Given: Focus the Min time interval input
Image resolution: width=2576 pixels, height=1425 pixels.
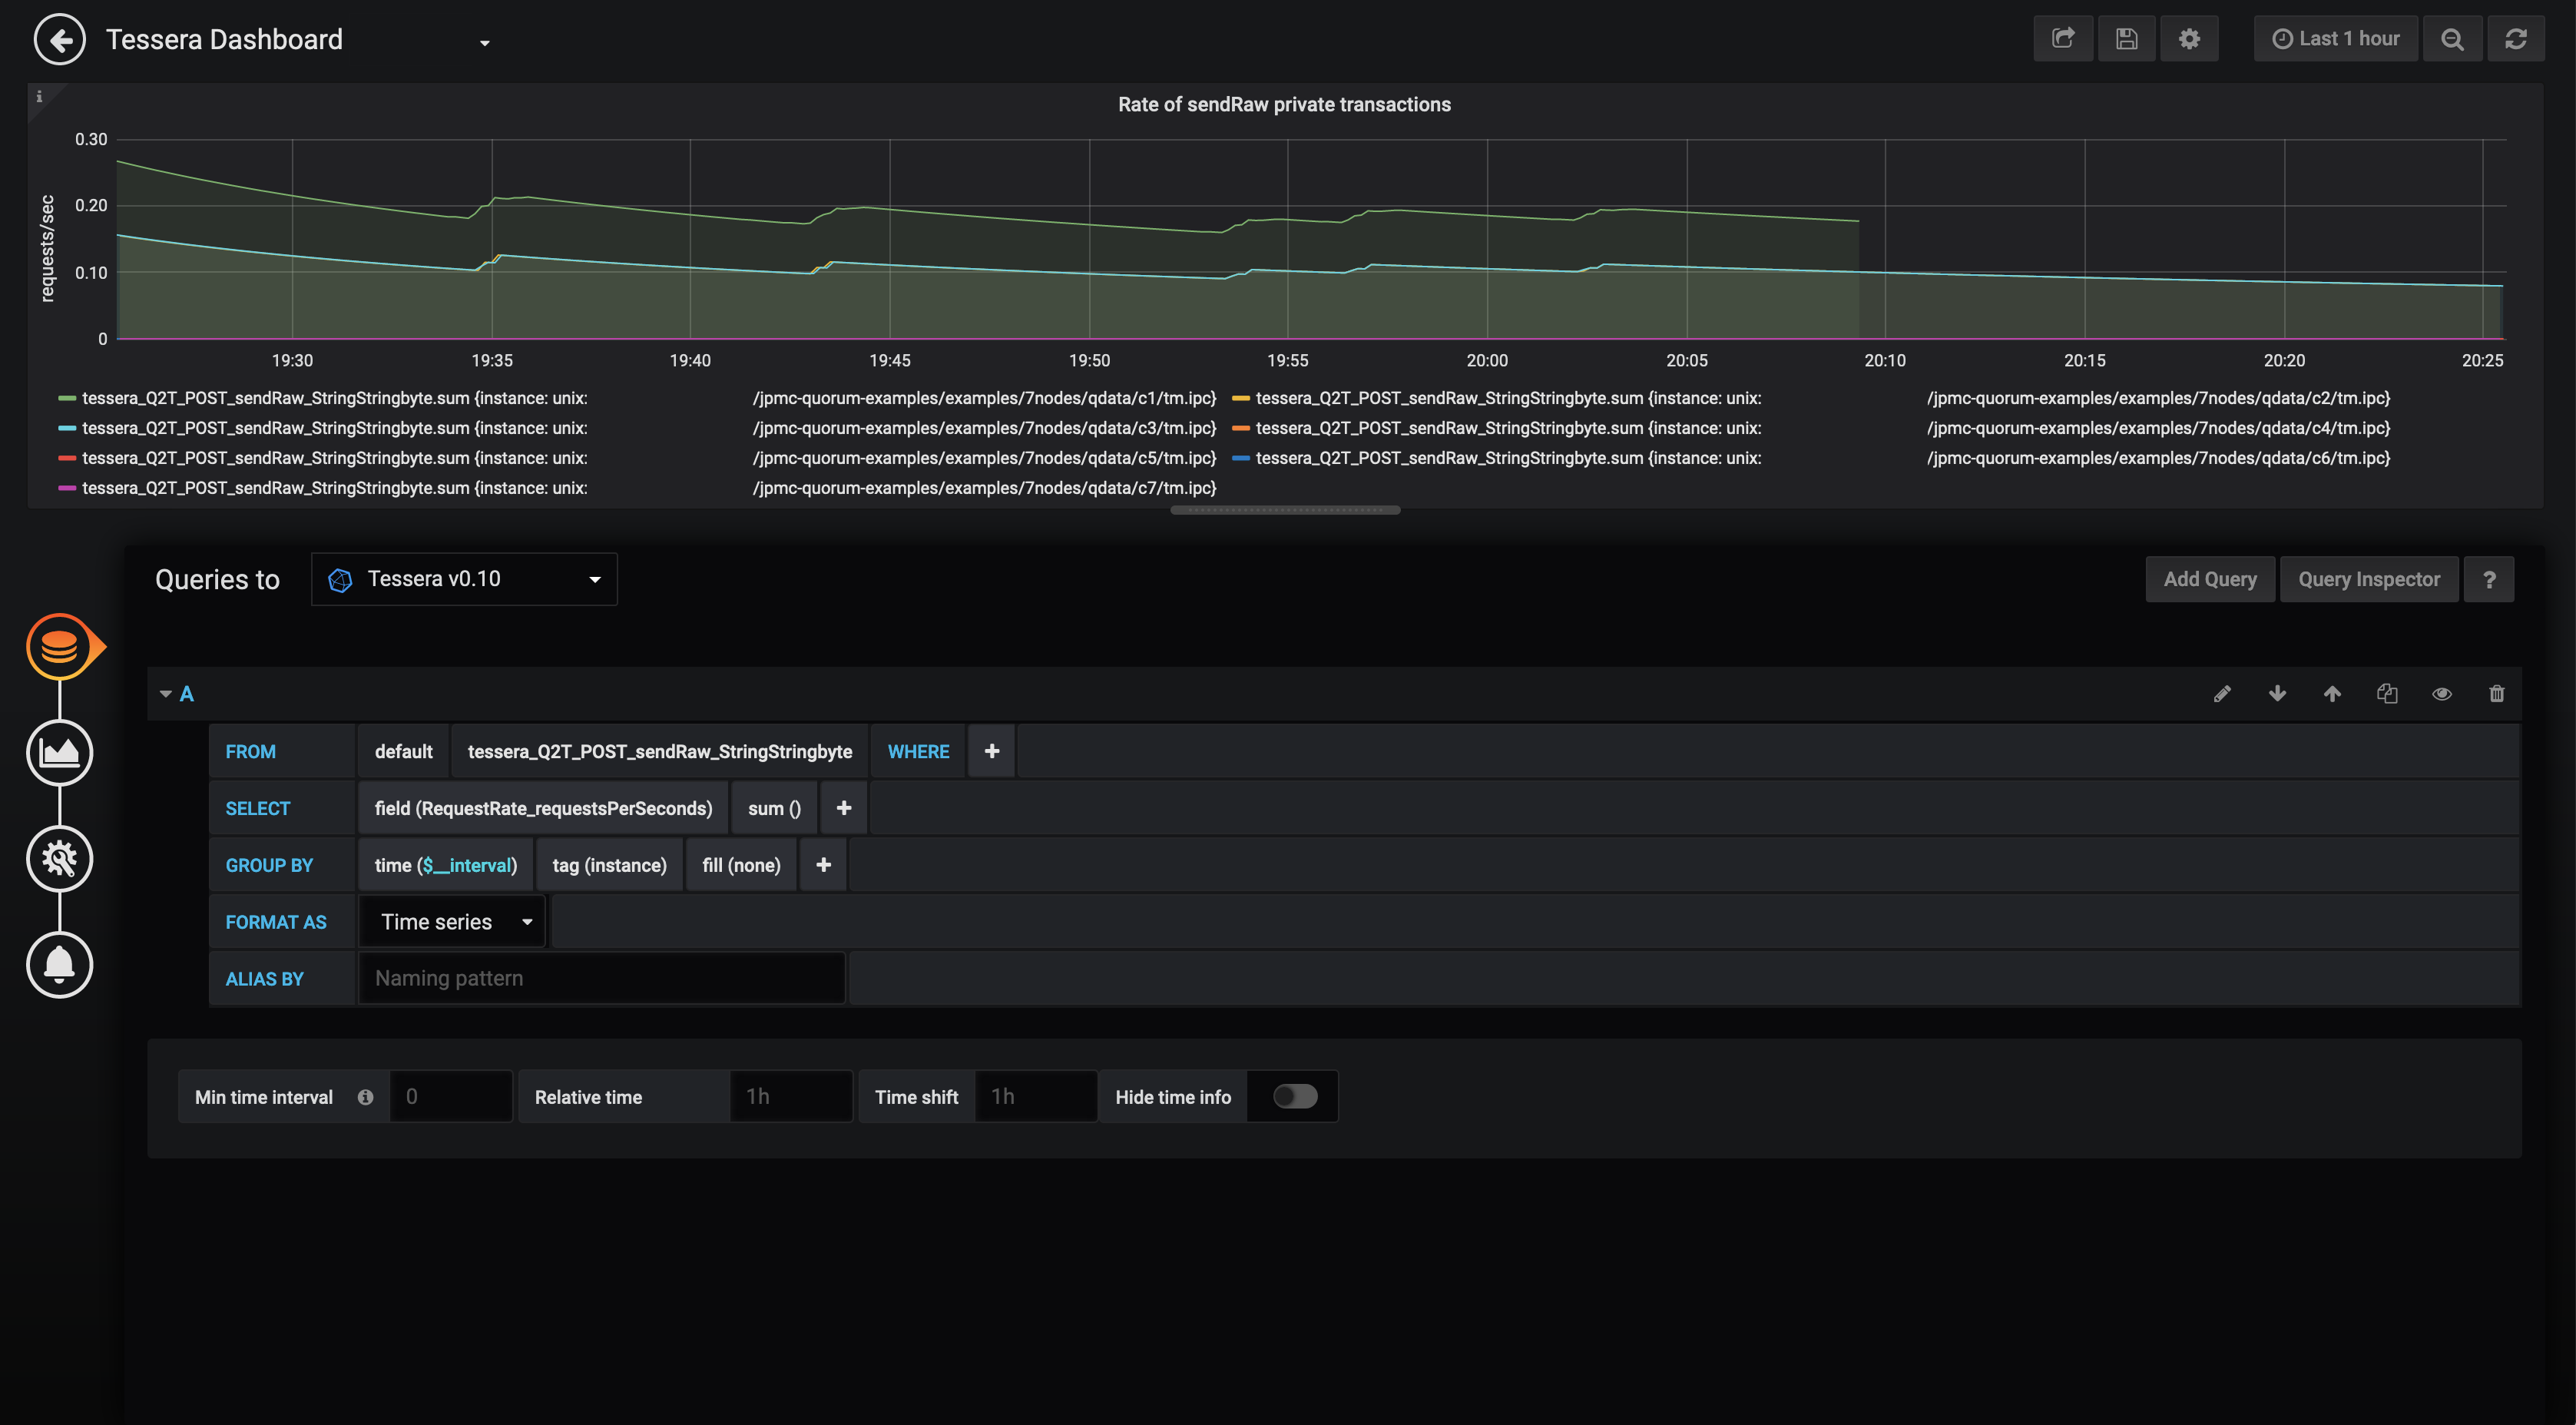Looking at the screenshot, I should pos(450,1096).
